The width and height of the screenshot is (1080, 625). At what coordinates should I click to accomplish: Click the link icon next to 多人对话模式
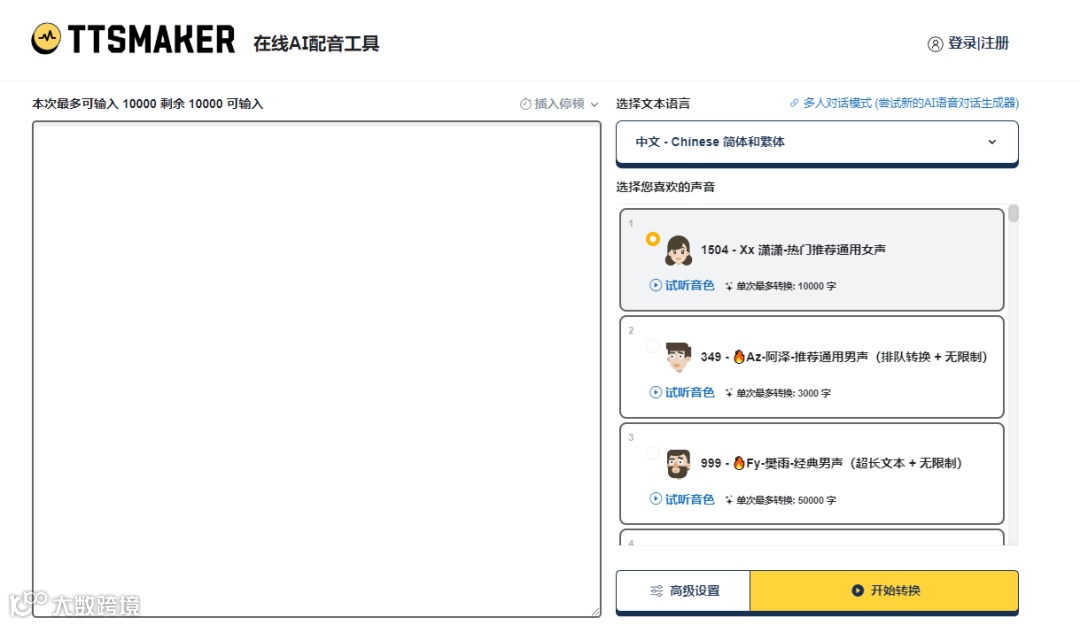(794, 103)
